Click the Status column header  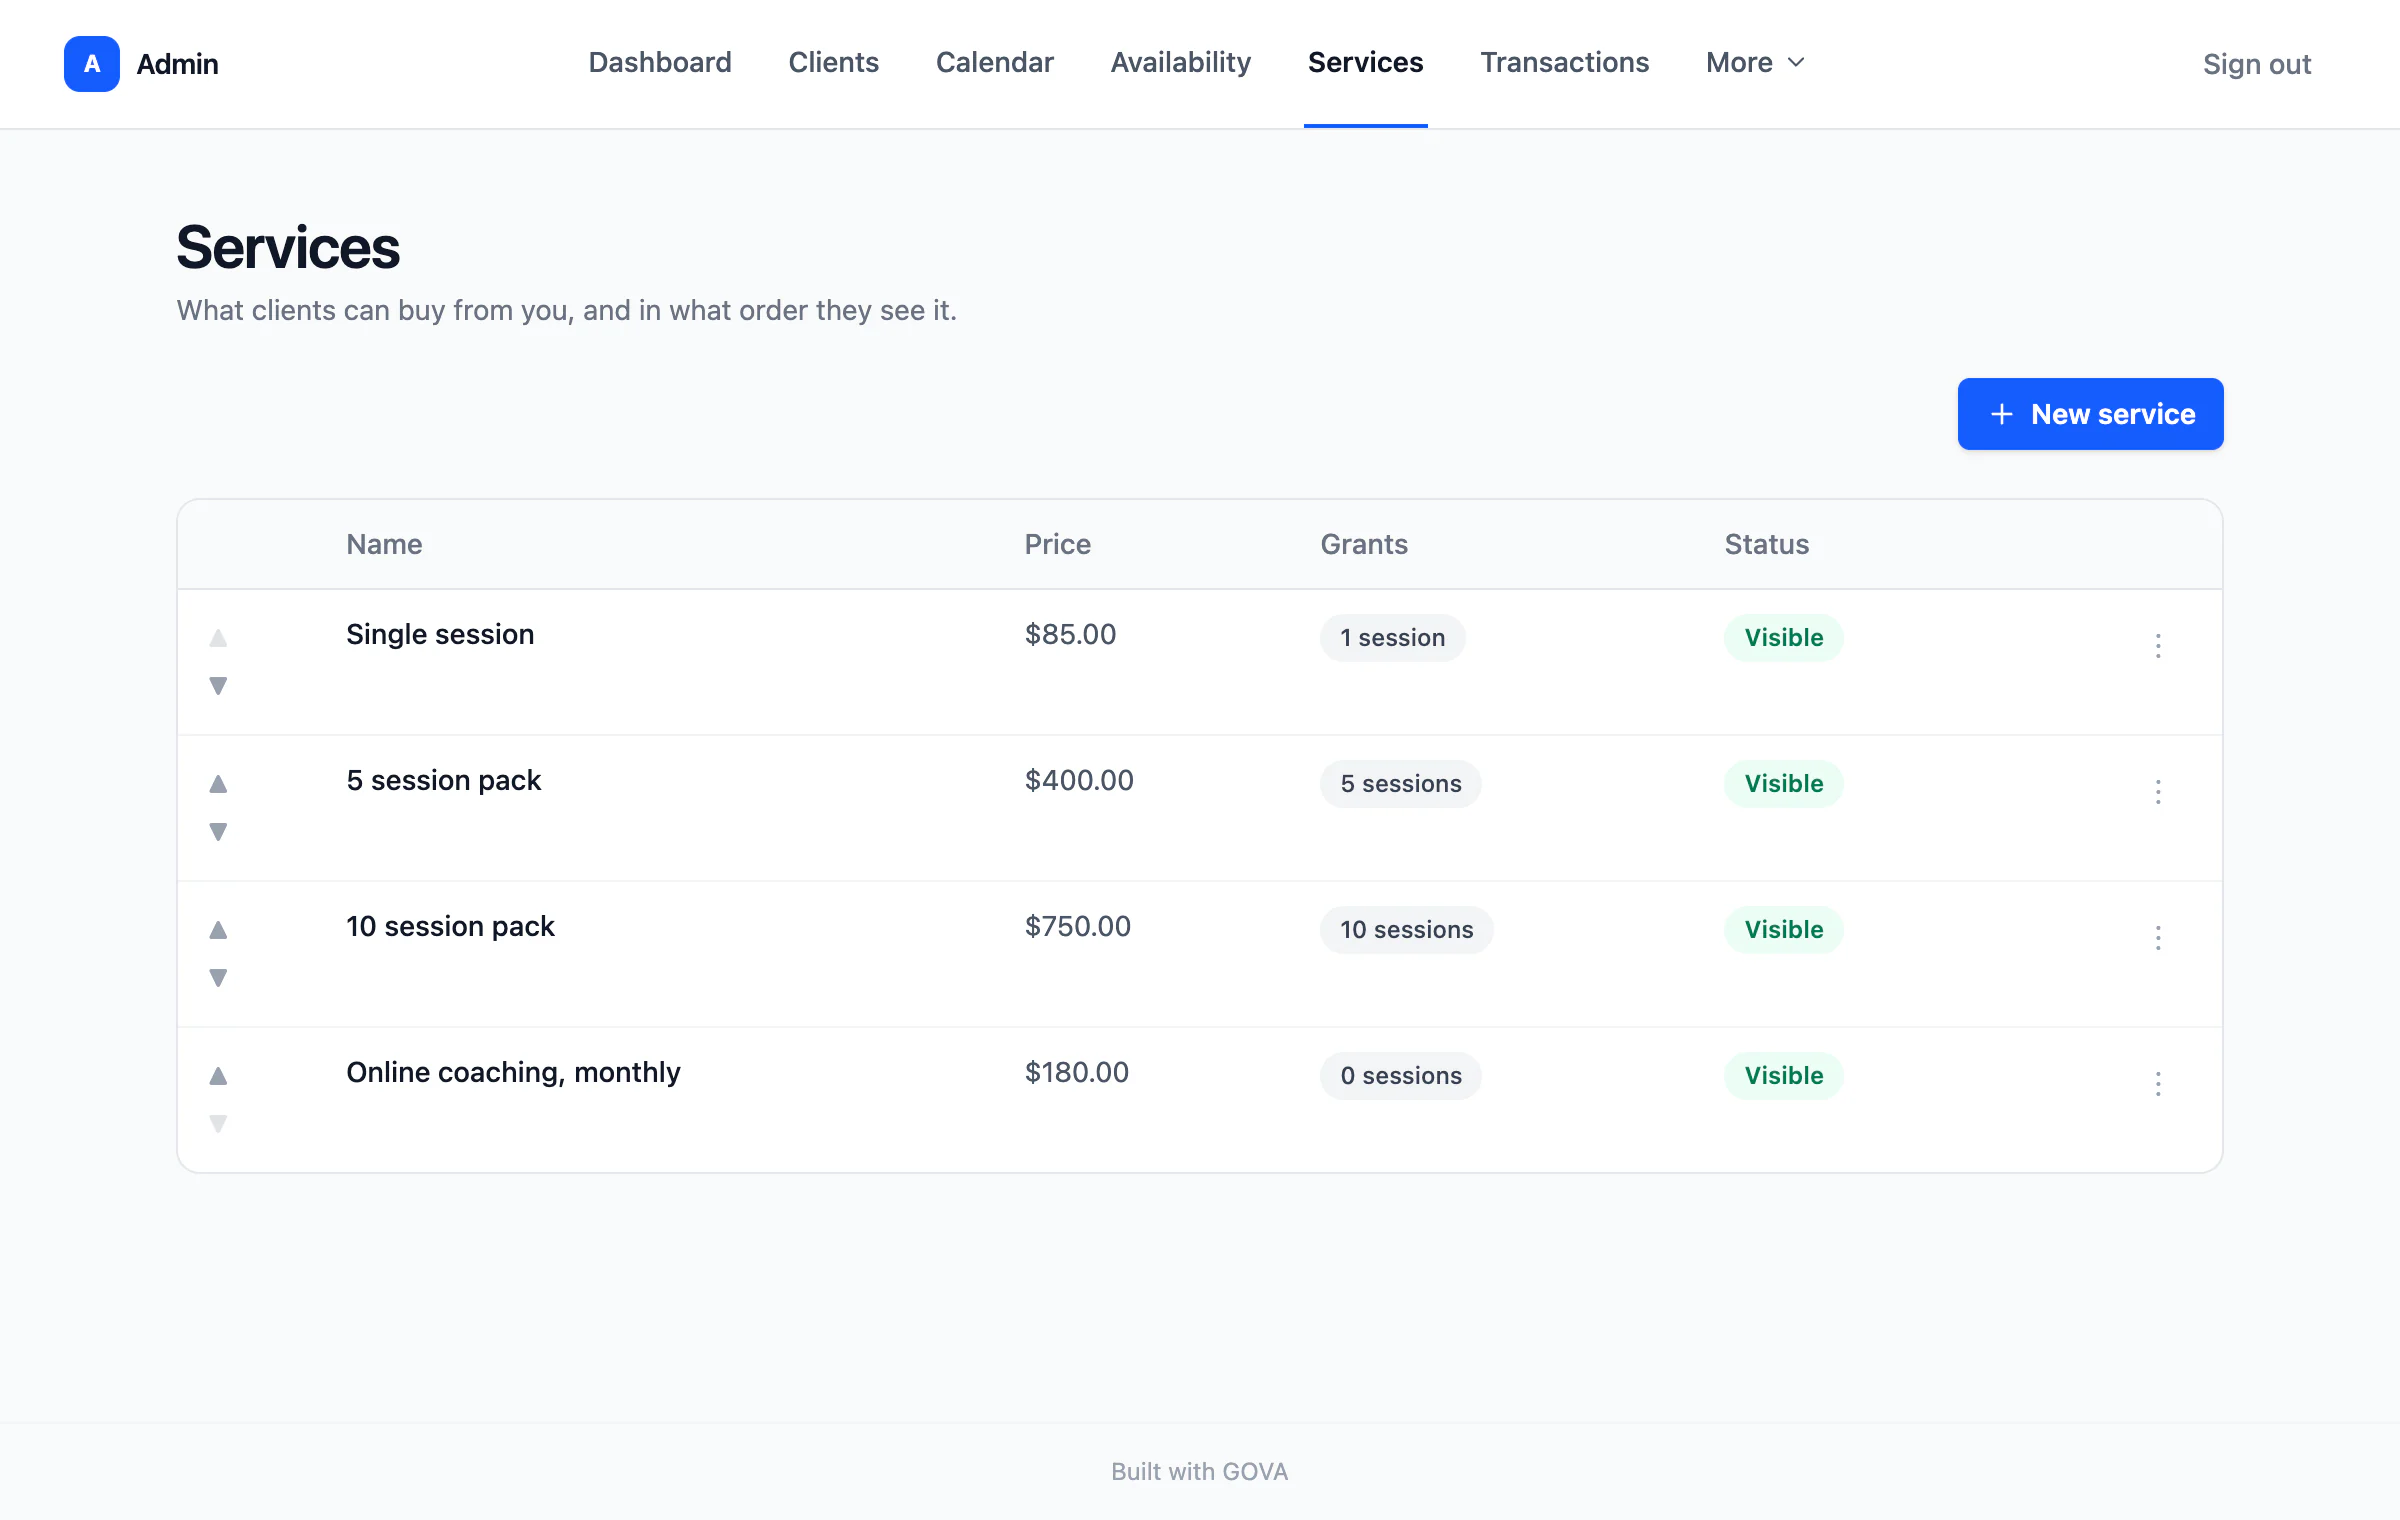1766,544
